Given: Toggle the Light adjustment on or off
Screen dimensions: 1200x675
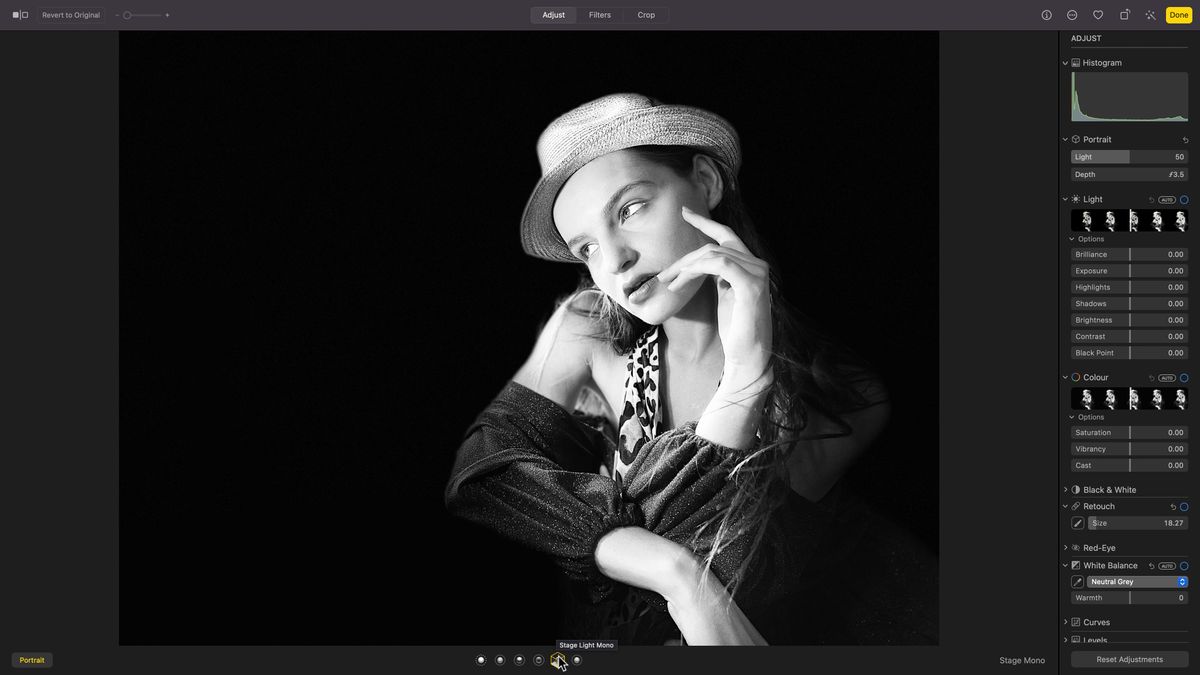Looking at the screenshot, I should [x=1184, y=199].
